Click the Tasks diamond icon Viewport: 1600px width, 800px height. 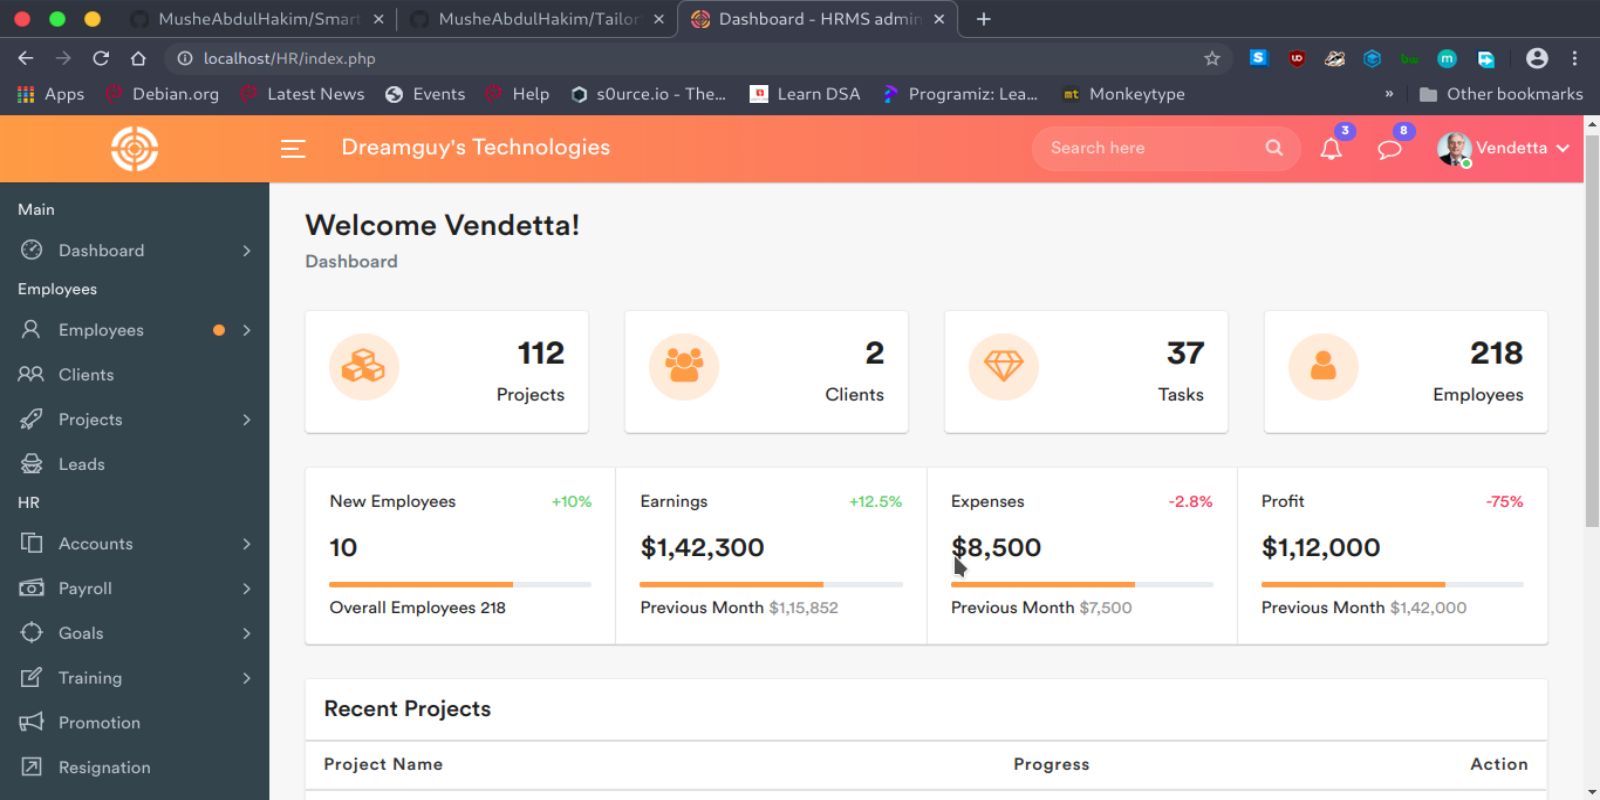(x=1003, y=367)
